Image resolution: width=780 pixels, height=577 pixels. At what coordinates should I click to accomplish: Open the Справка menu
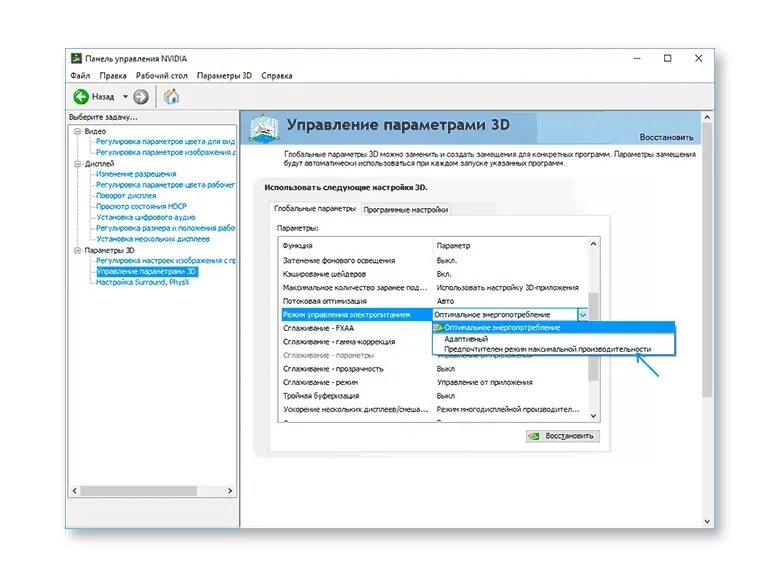277,76
